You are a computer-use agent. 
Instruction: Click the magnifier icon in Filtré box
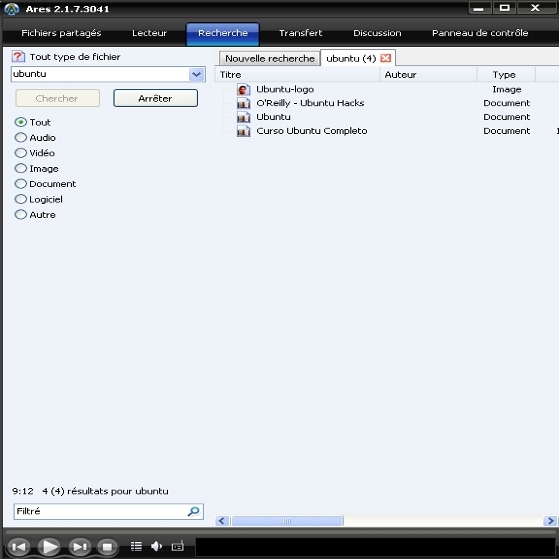coord(194,512)
